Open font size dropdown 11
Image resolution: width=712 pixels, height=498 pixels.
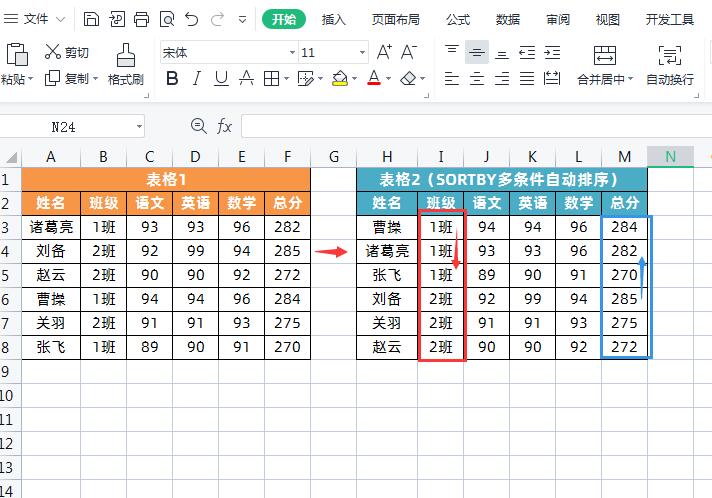(362, 53)
